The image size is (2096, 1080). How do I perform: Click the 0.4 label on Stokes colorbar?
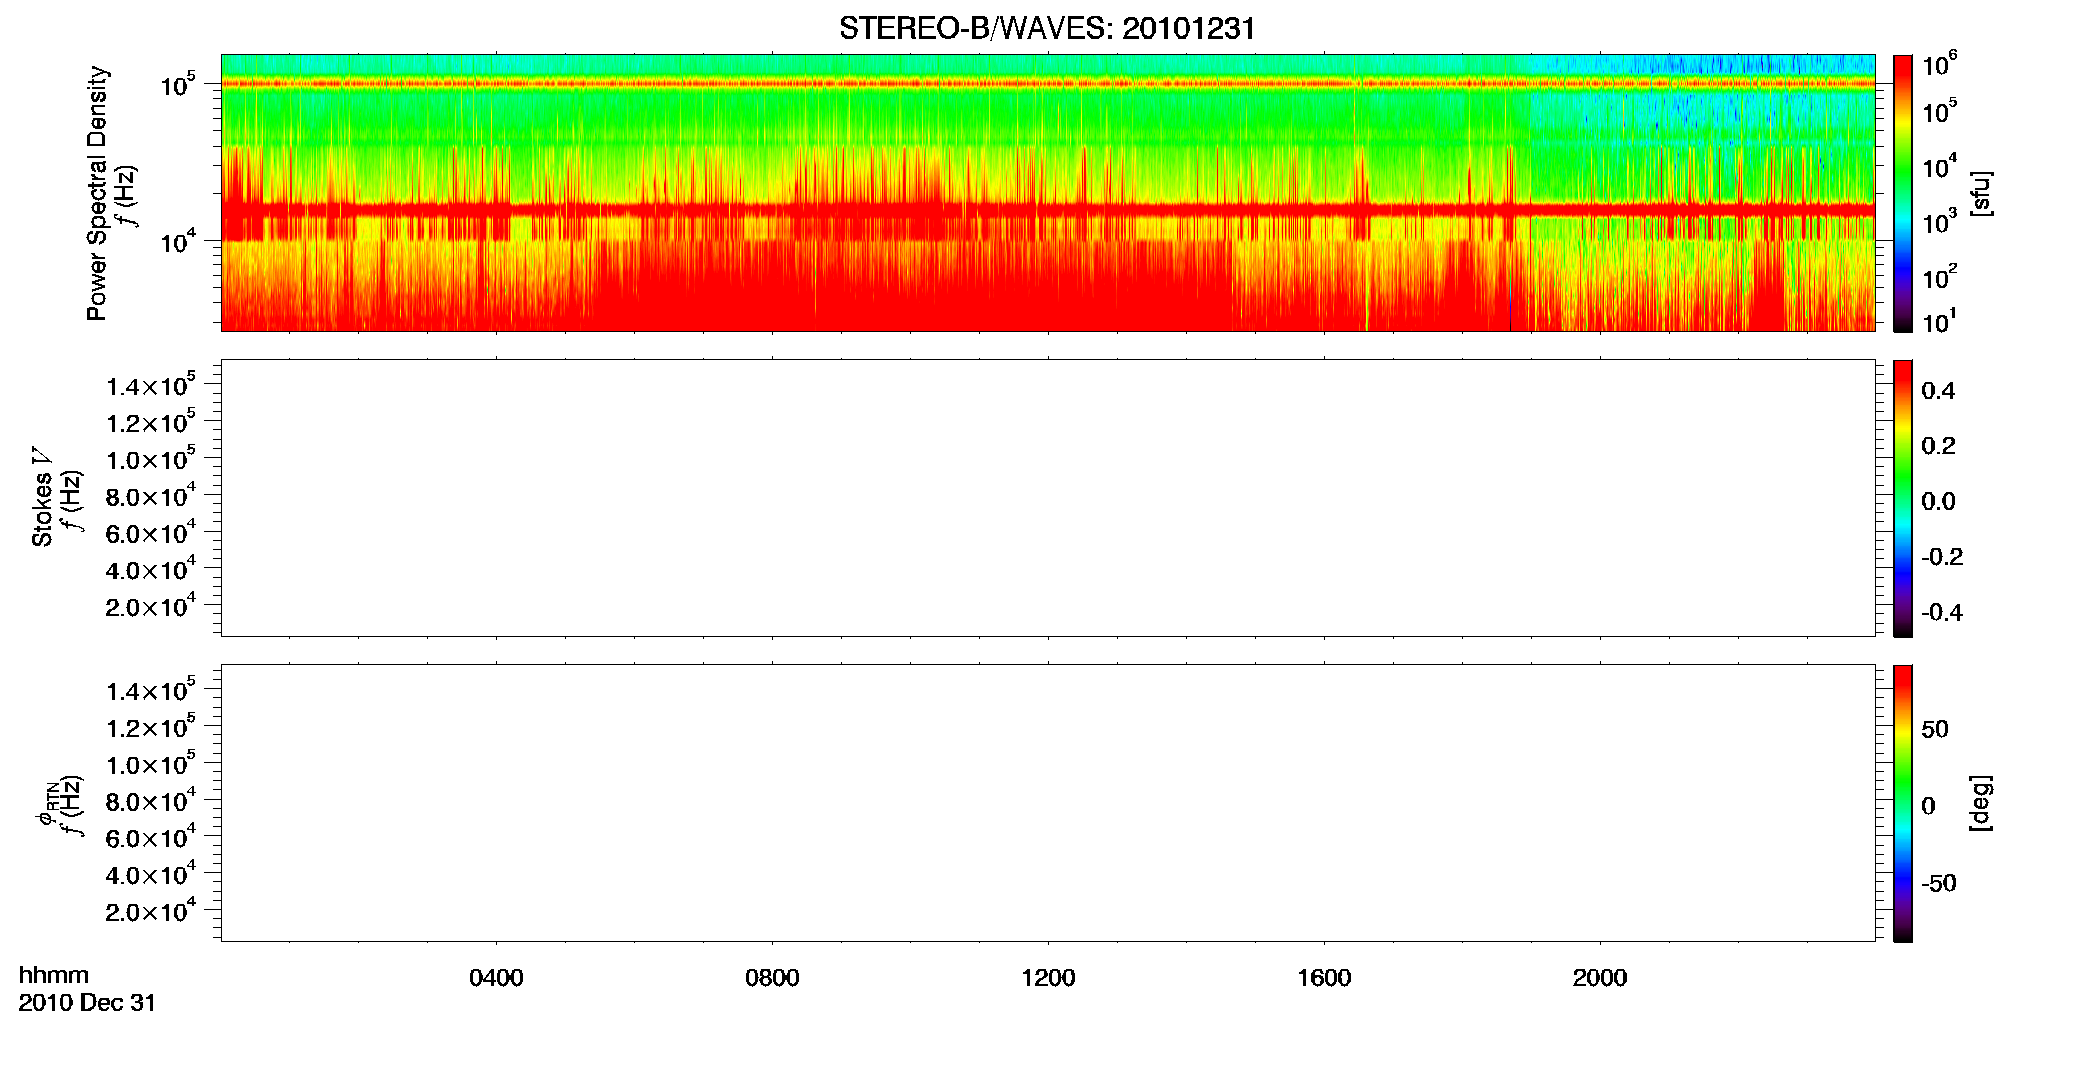[1938, 391]
